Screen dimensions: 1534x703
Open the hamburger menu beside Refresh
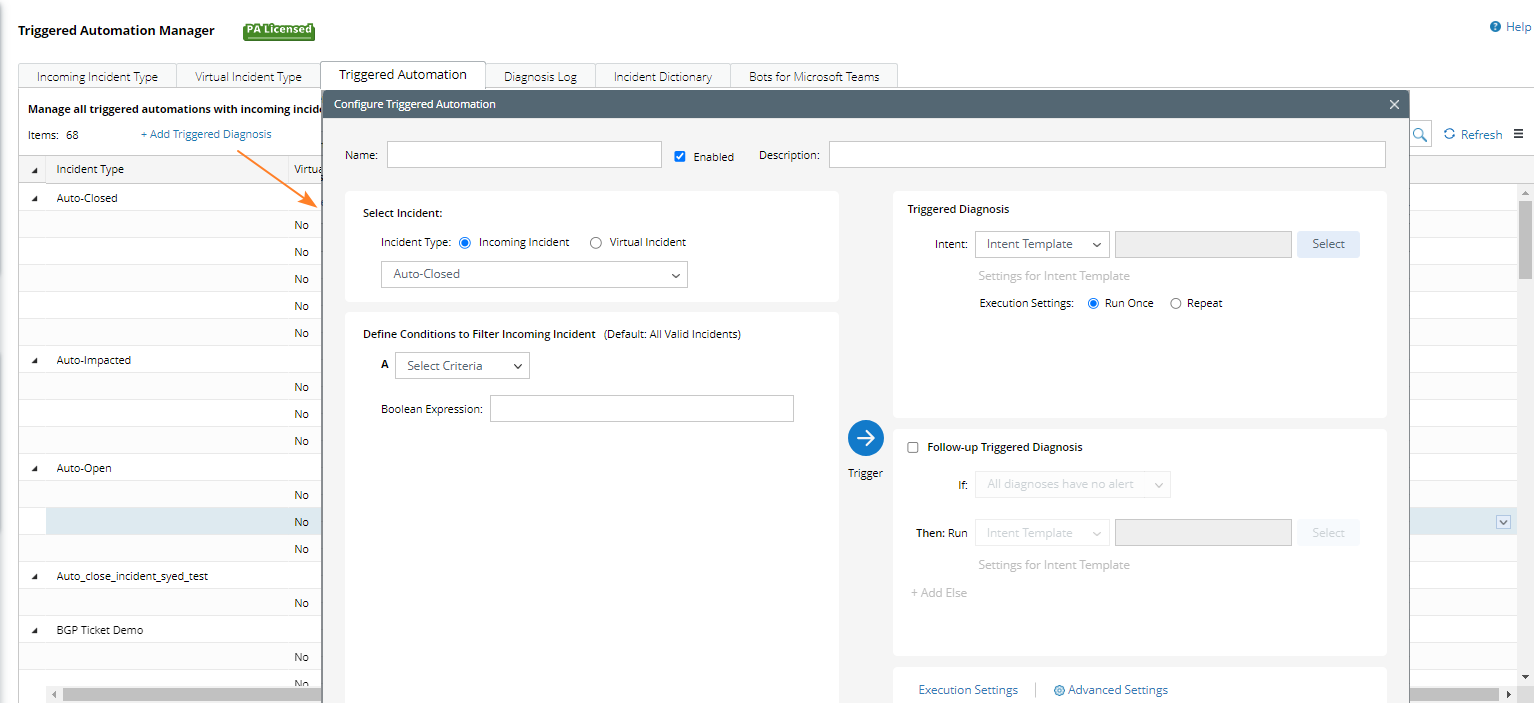(1518, 134)
